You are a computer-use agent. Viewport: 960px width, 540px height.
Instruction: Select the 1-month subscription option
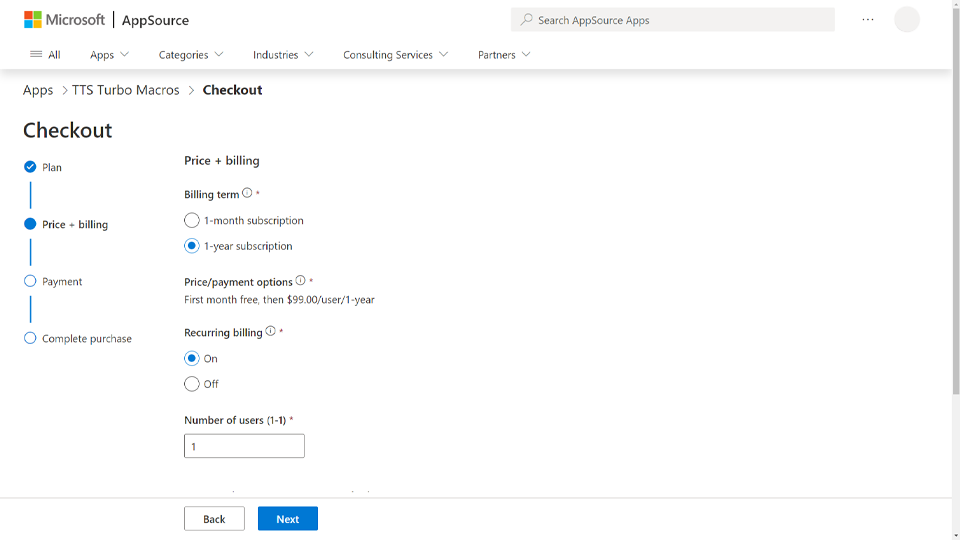192,220
